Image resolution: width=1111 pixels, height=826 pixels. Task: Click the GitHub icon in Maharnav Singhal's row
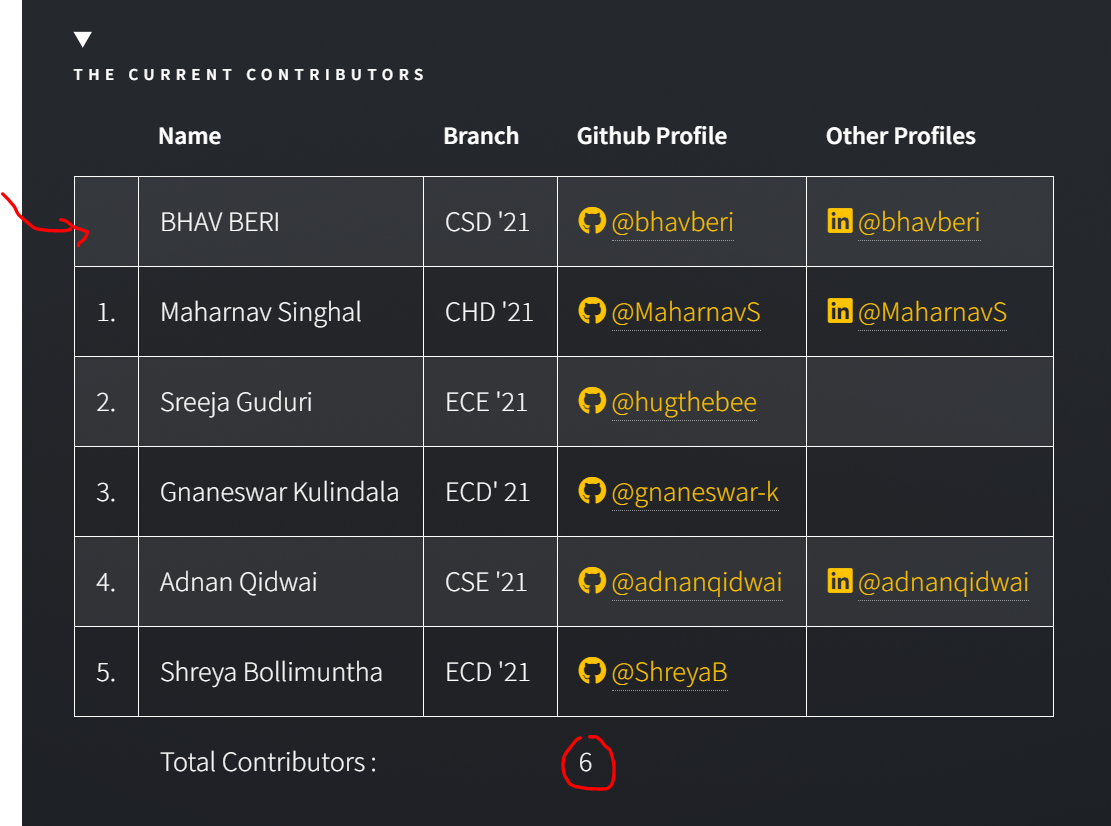593,311
